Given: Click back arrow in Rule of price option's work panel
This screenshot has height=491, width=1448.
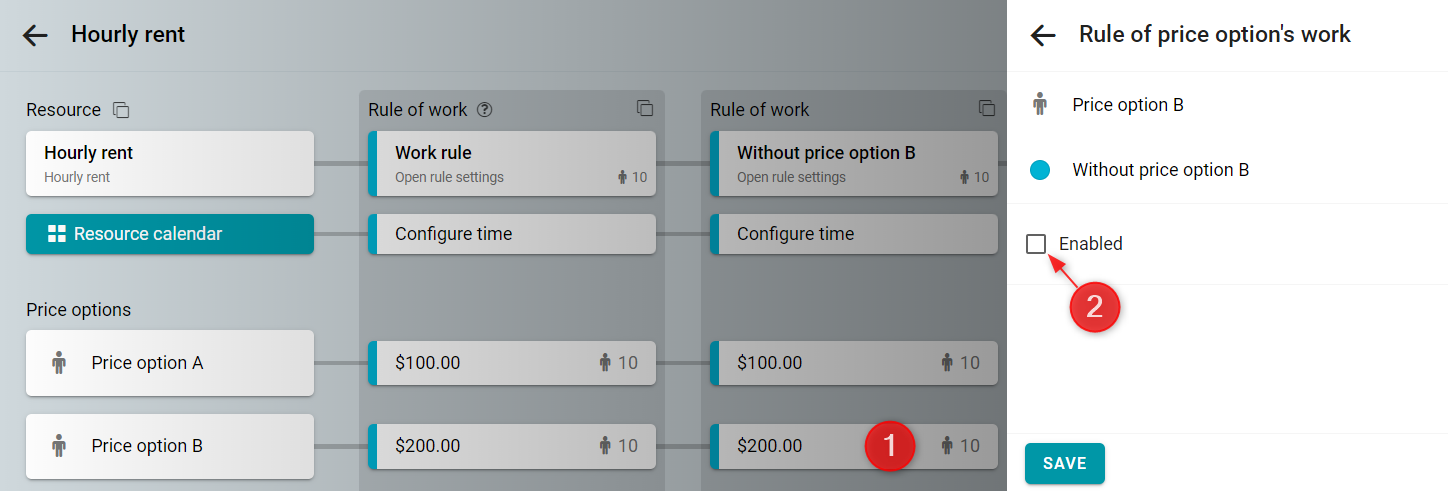Looking at the screenshot, I should point(1043,35).
